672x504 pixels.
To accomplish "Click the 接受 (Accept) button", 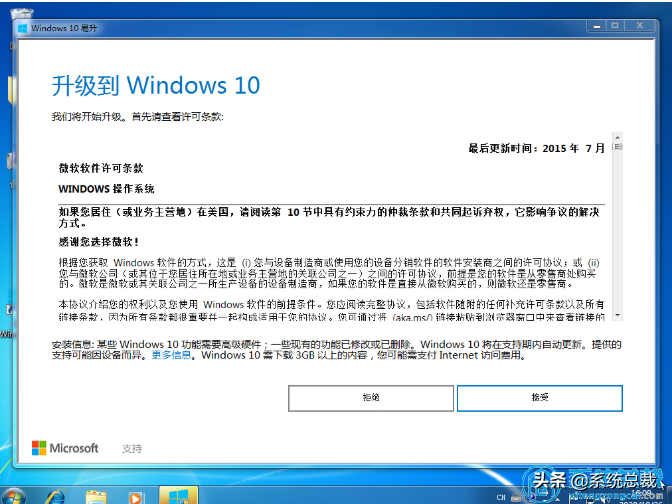I will [540, 398].
